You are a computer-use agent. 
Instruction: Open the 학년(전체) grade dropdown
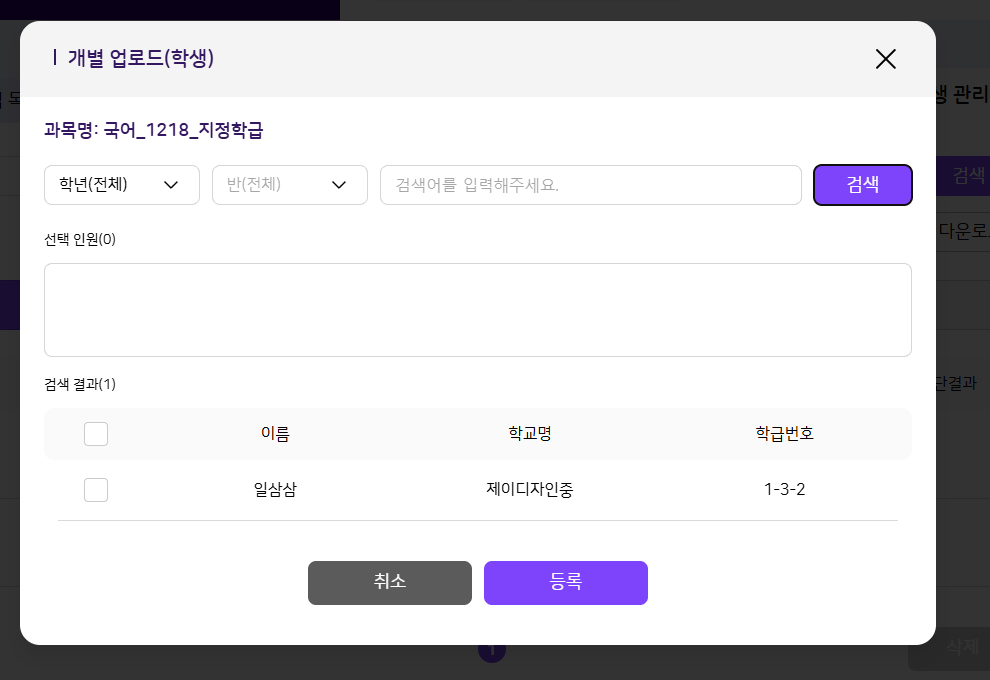(121, 185)
